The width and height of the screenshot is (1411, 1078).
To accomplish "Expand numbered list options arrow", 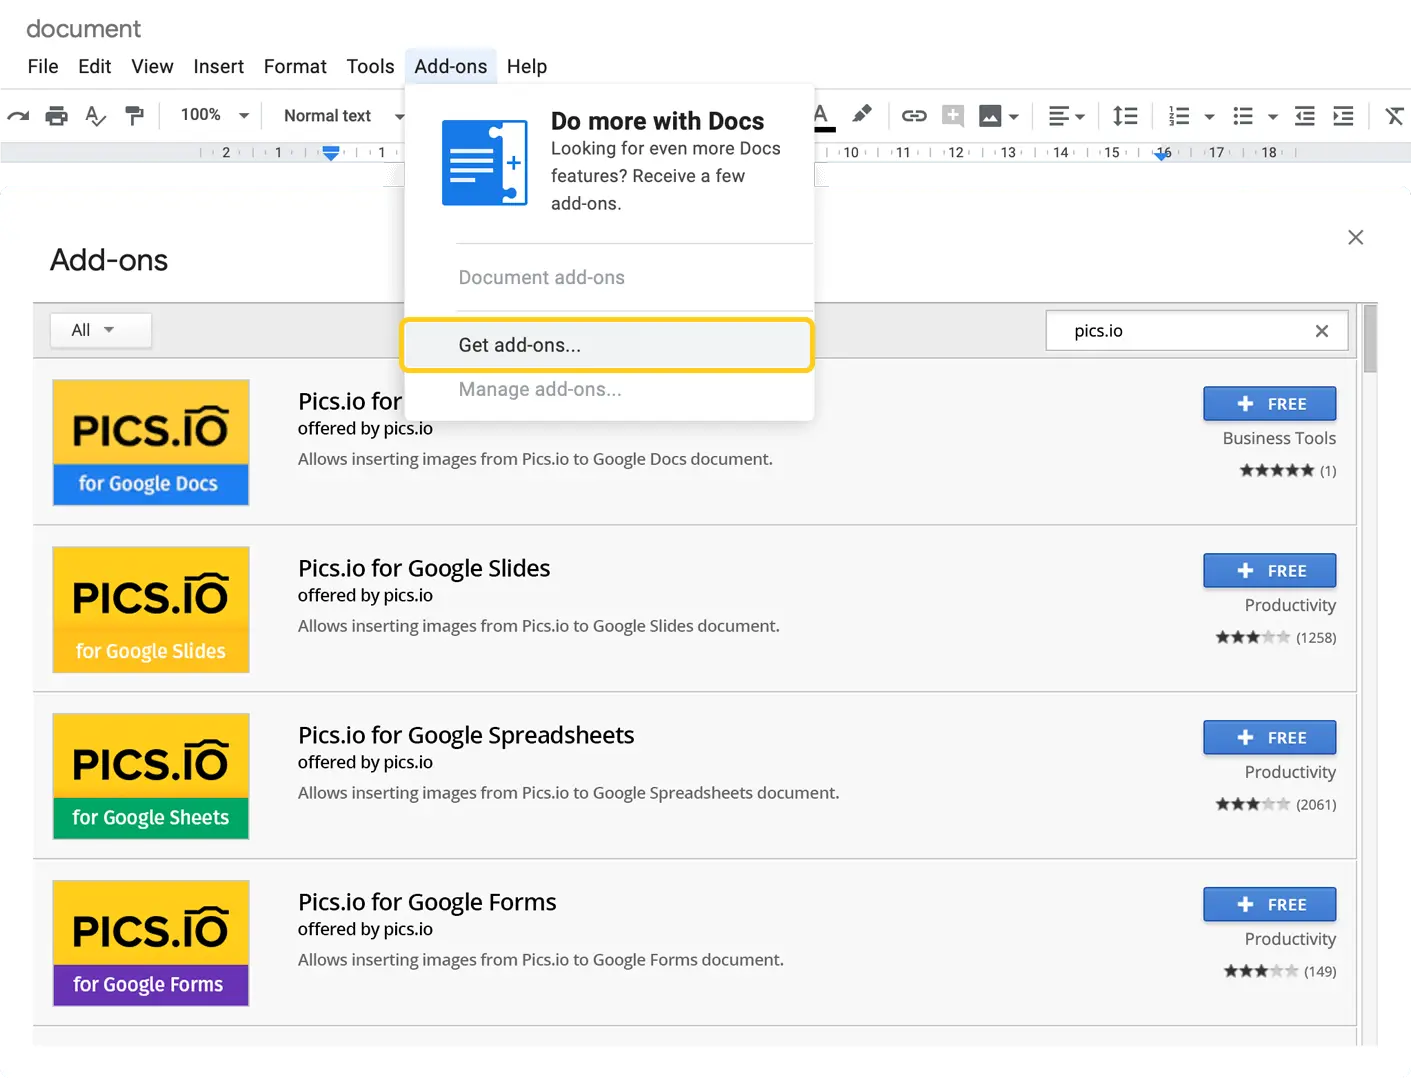I will (1209, 117).
